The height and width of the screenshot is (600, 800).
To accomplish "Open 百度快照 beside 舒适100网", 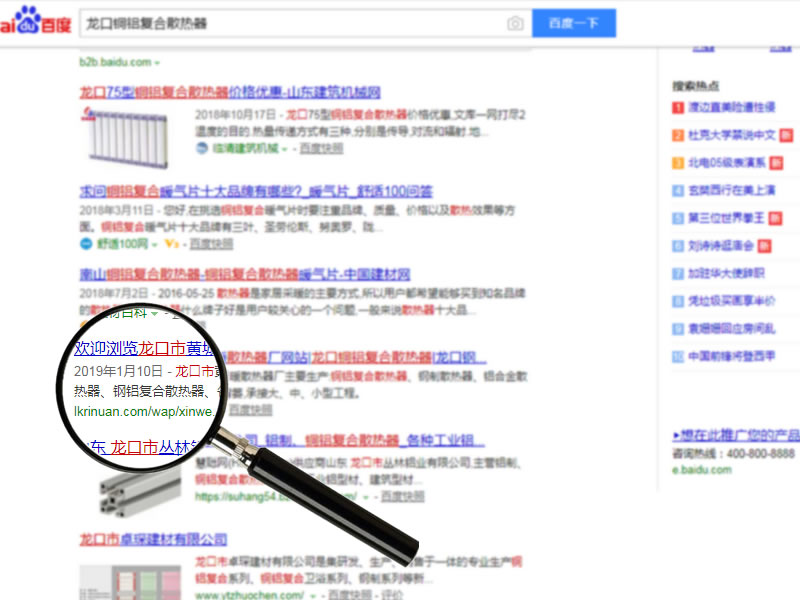I will (x=211, y=244).
